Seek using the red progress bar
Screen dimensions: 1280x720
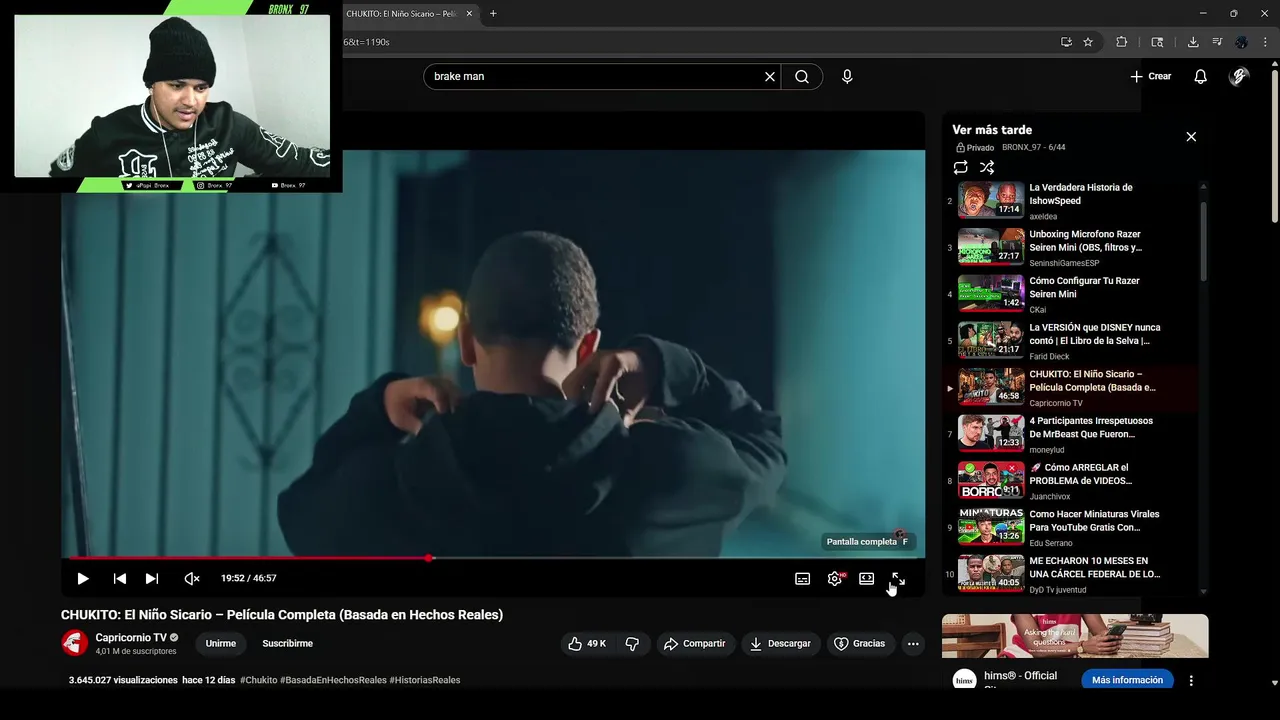point(493,557)
